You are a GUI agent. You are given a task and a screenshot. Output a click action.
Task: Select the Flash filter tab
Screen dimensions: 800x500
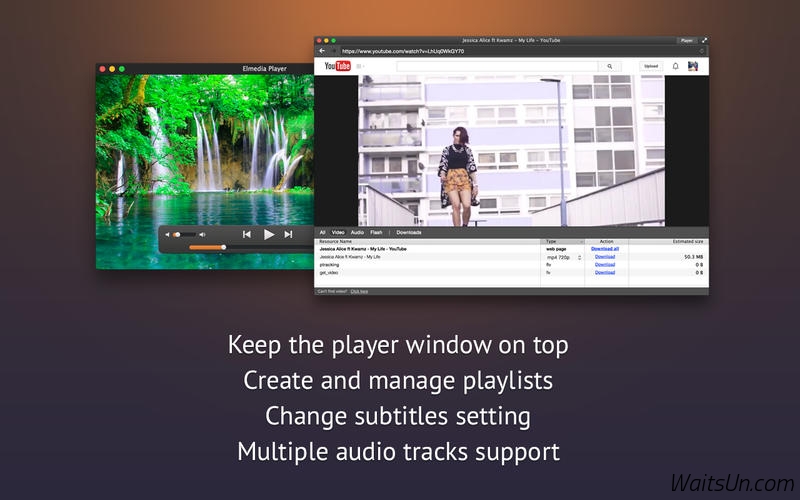(x=376, y=233)
